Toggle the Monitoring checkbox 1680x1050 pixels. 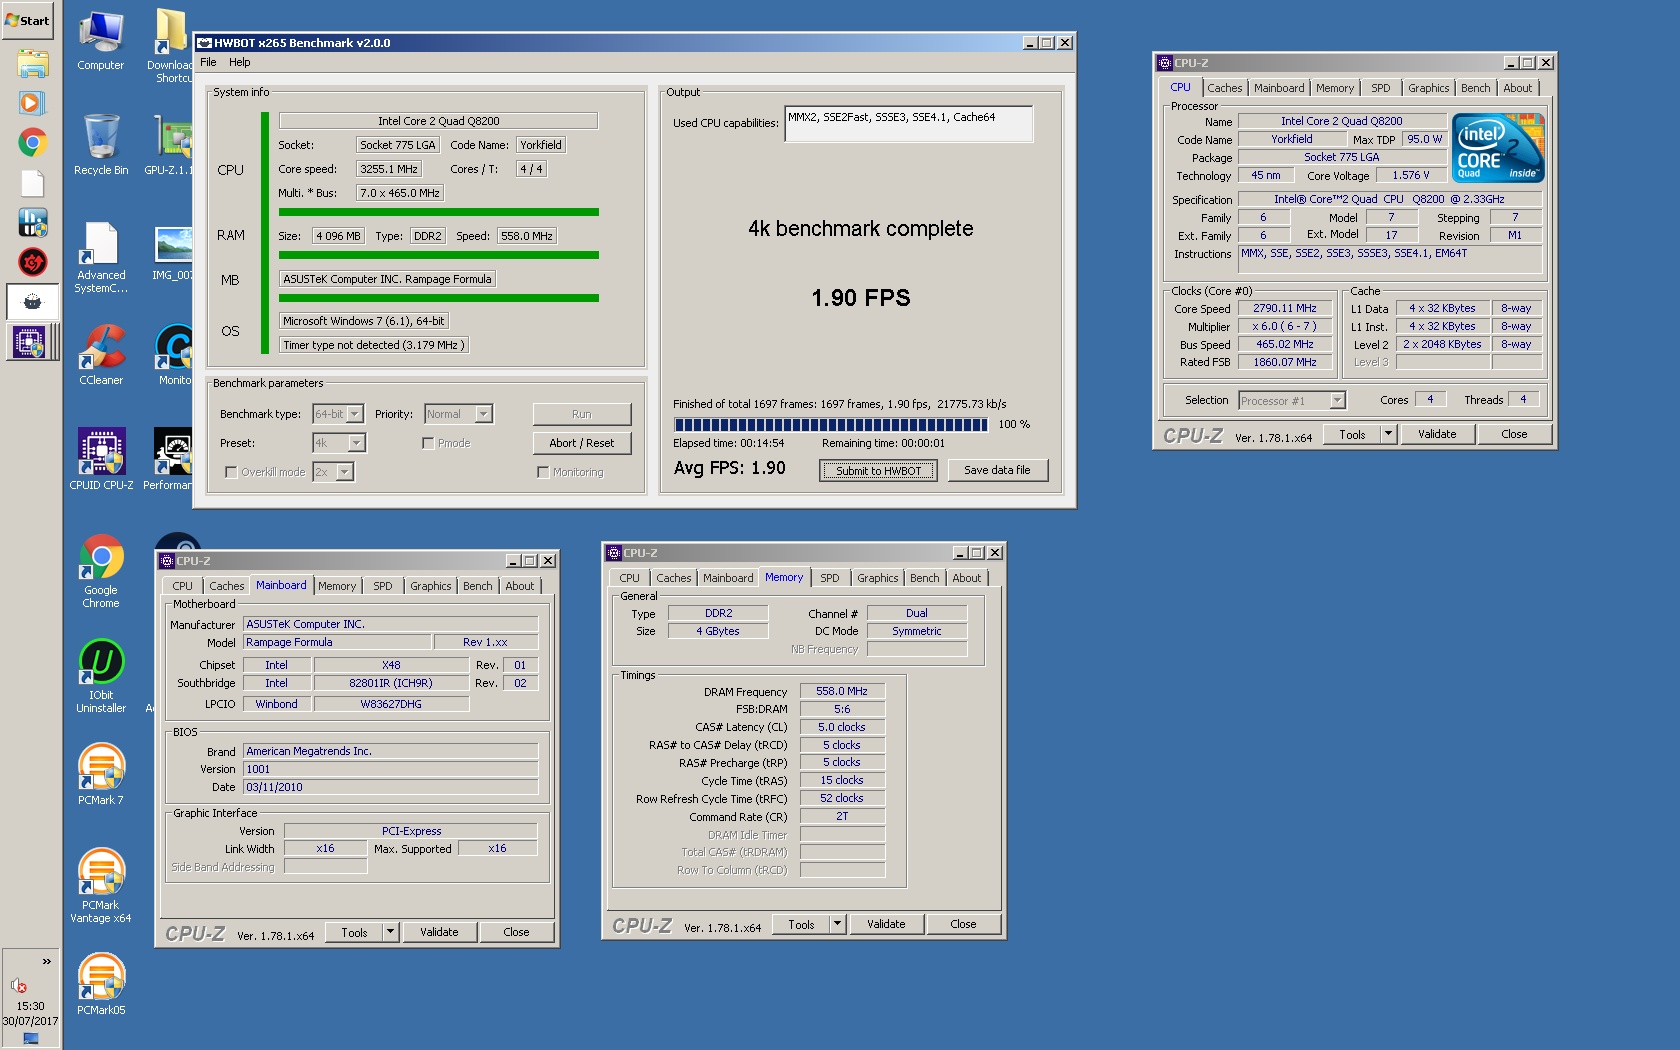point(543,472)
